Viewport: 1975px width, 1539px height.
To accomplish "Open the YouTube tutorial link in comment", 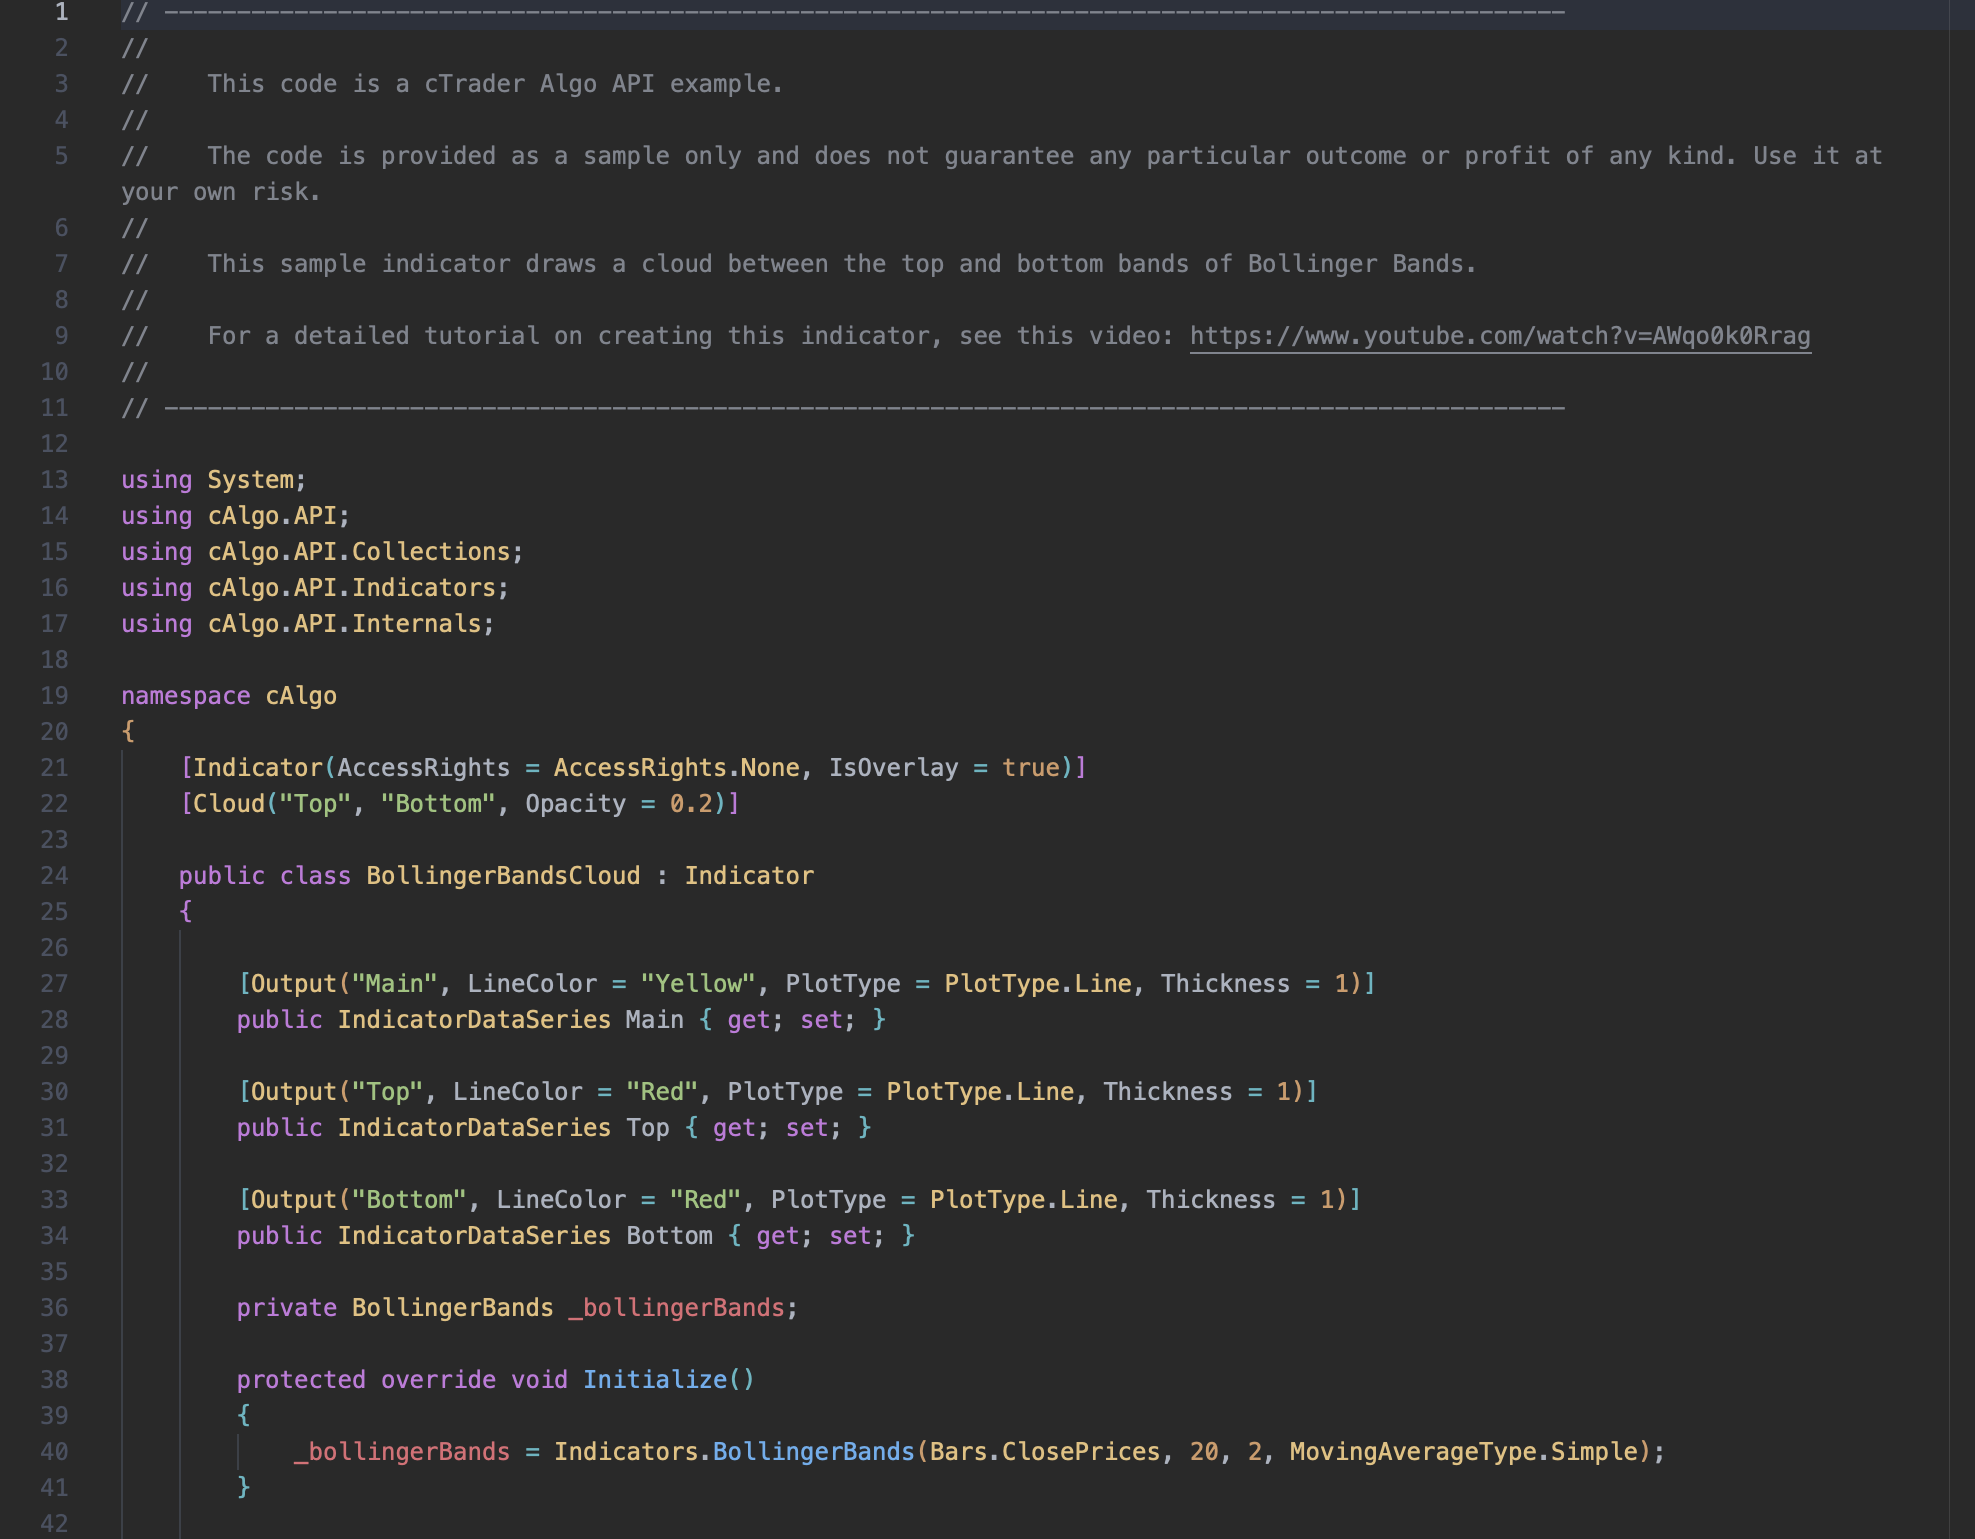I will 1499,336.
